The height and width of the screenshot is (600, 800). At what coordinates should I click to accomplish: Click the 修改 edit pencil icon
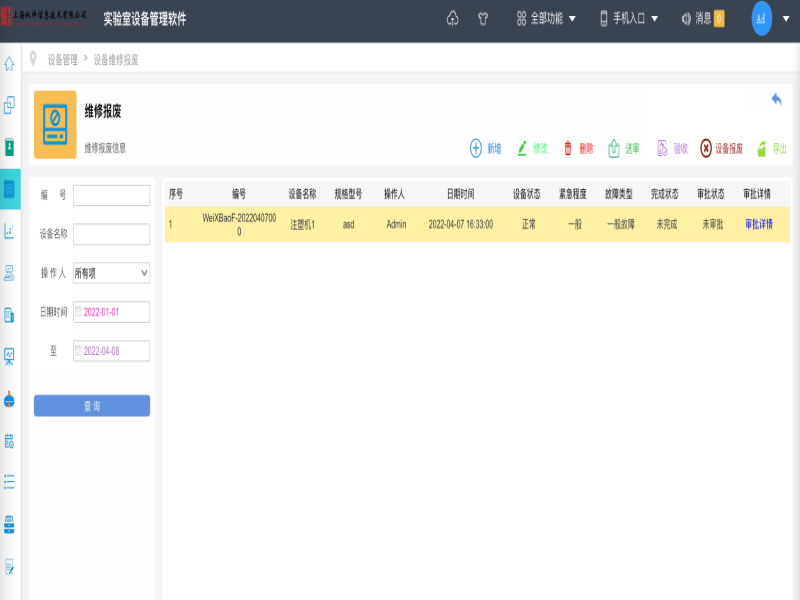(x=522, y=149)
